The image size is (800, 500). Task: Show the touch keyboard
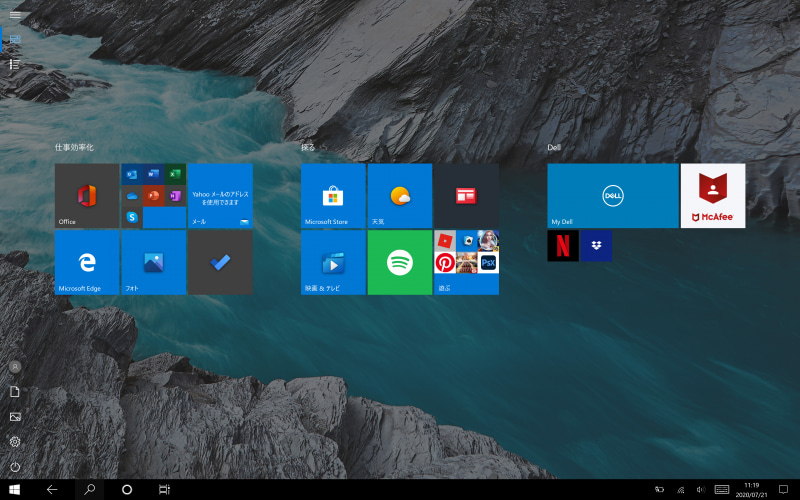pos(721,490)
